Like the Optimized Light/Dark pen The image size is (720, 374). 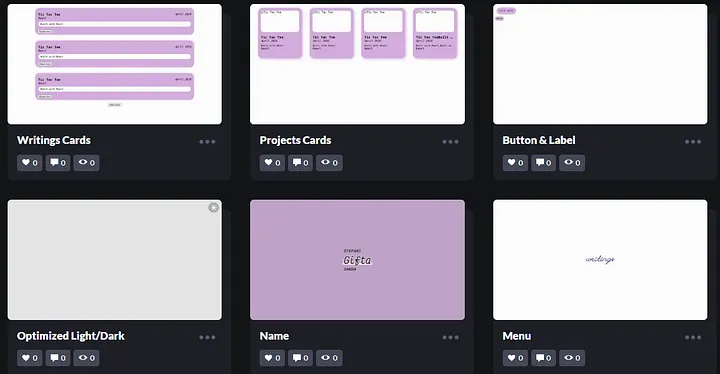[29, 358]
